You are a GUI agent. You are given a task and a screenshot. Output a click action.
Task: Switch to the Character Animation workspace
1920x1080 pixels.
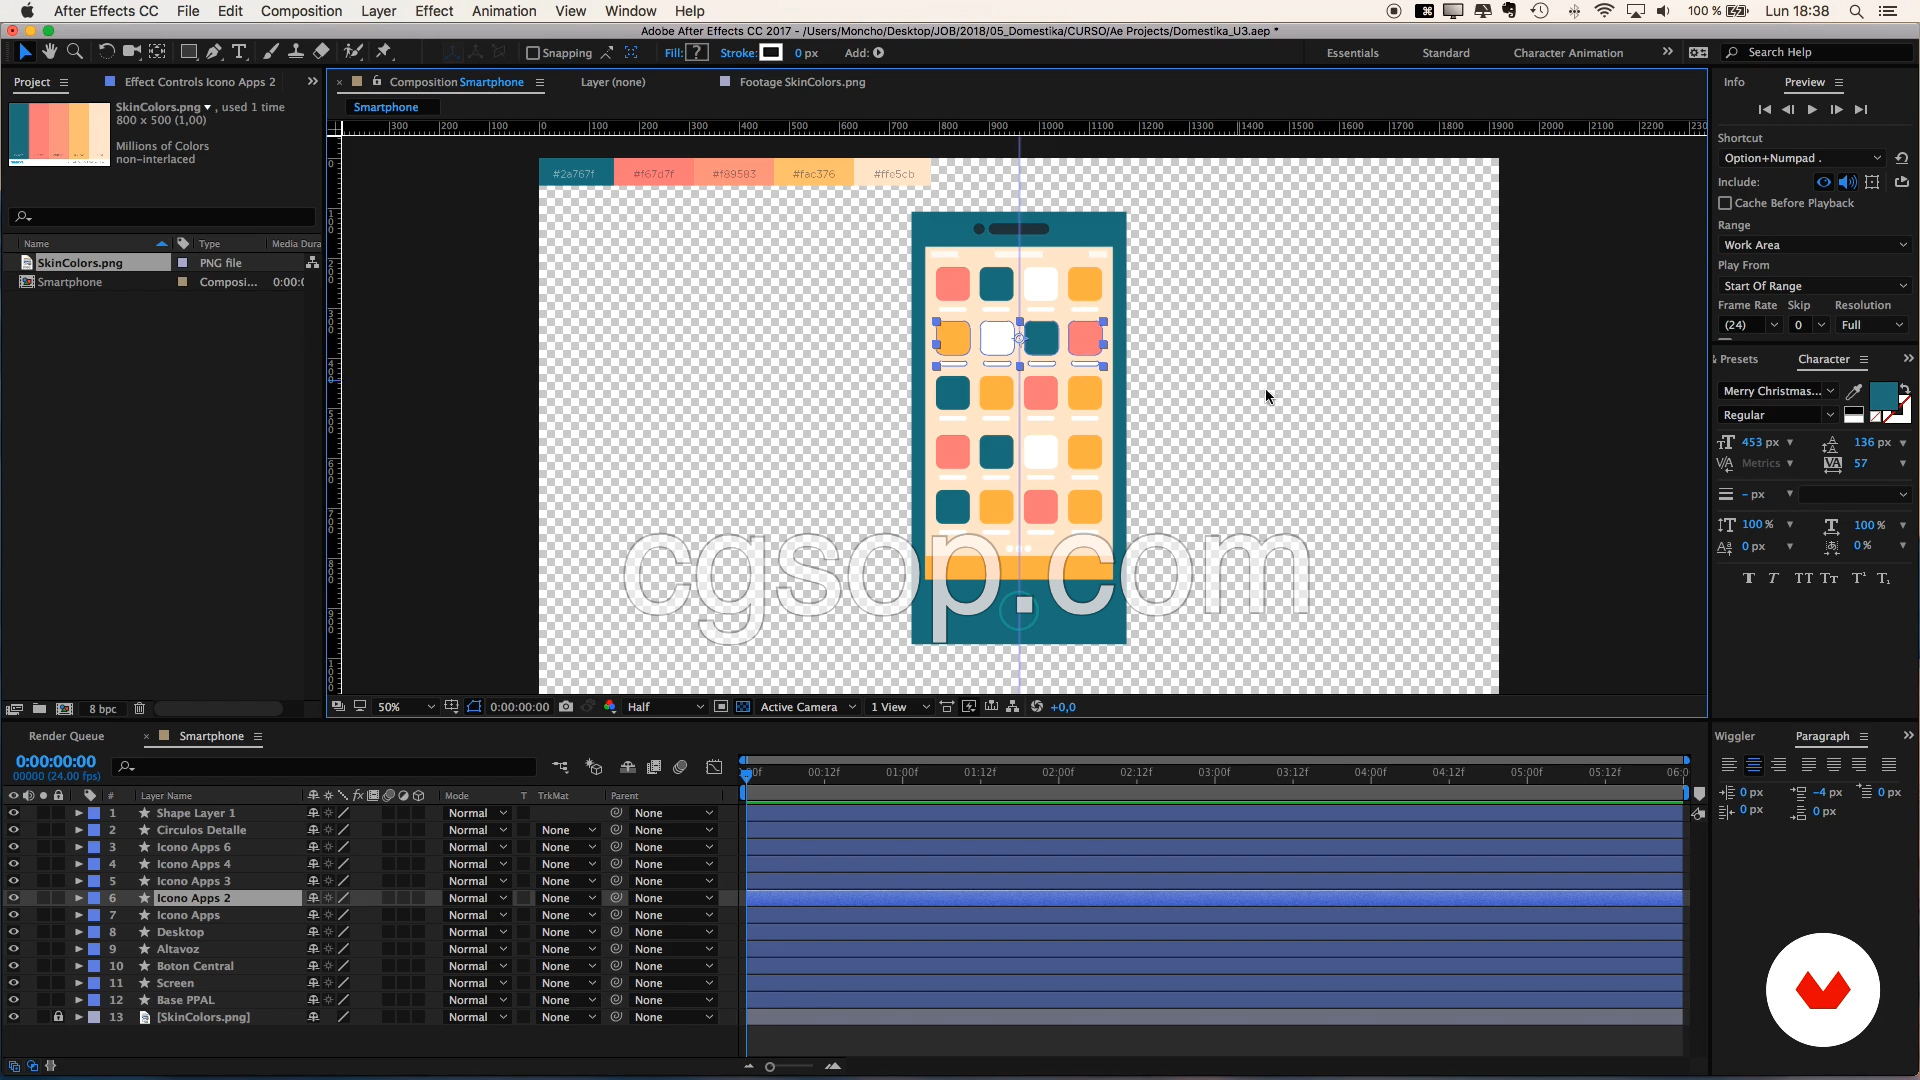pos(1567,53)
